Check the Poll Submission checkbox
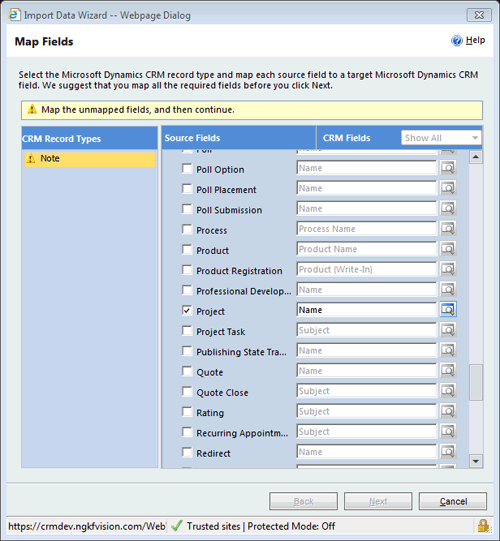This screenshot has height=541, width=500. tap(187, 209)
